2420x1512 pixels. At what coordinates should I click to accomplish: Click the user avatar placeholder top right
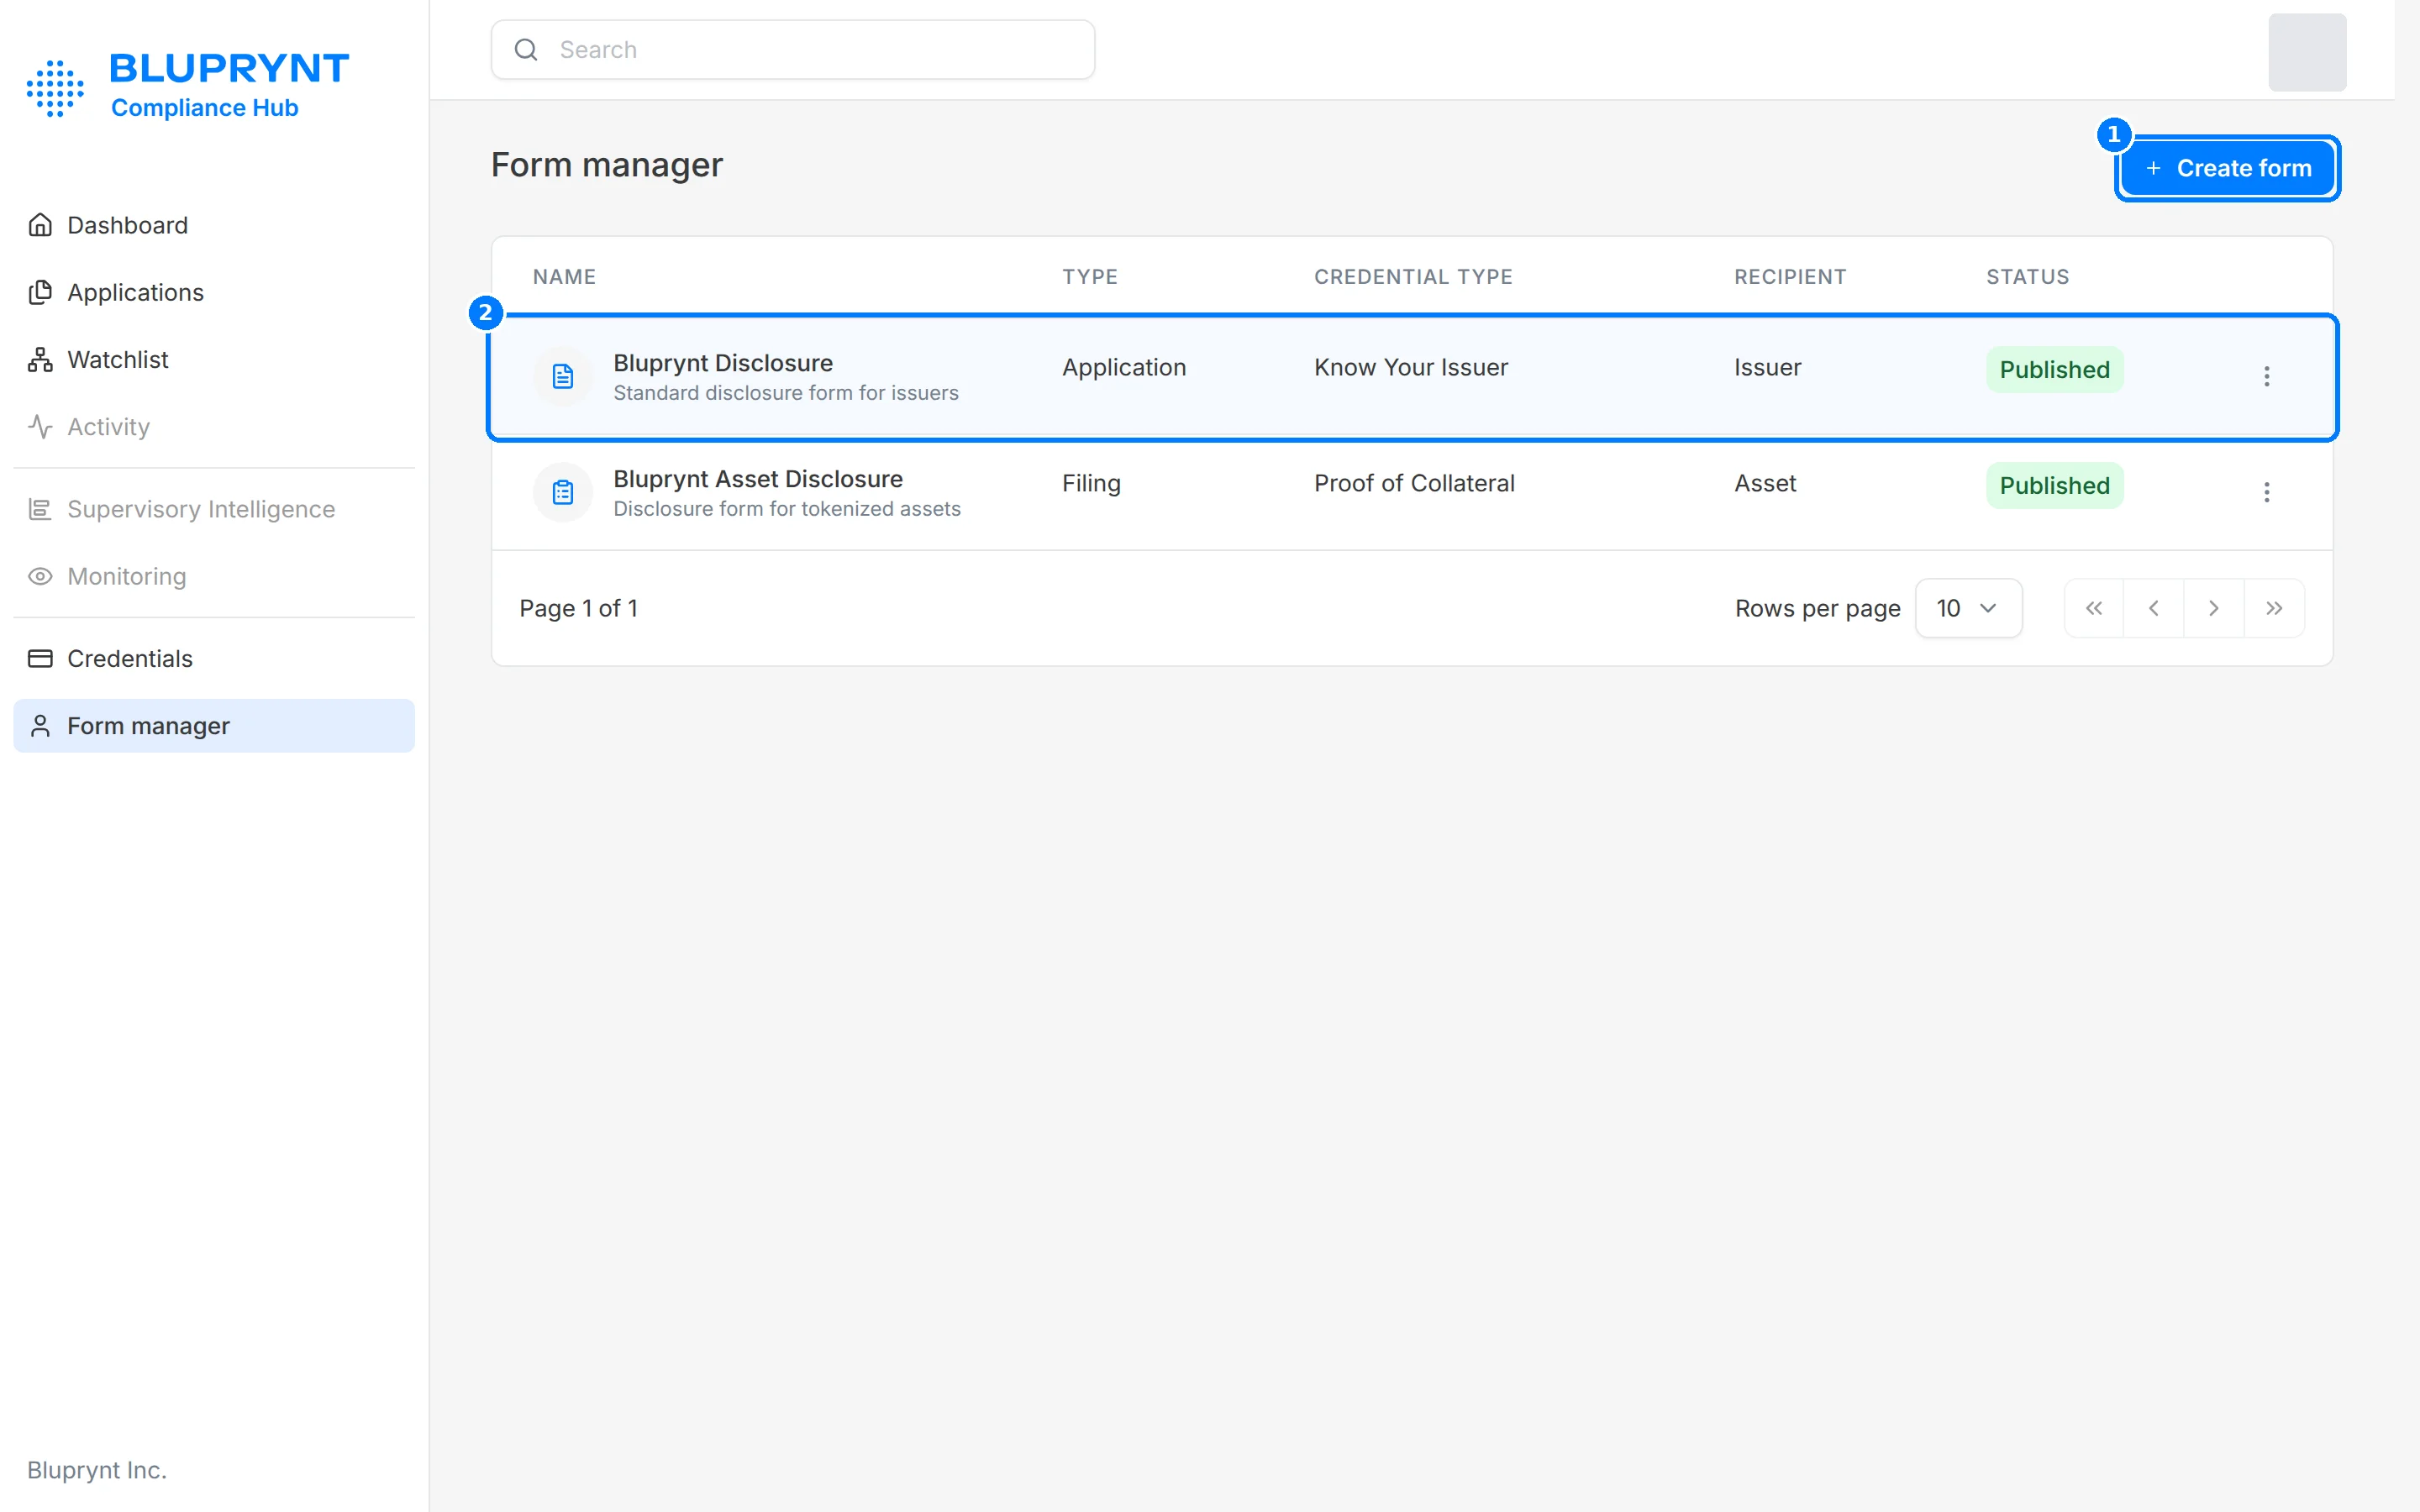coord(2307,52)
